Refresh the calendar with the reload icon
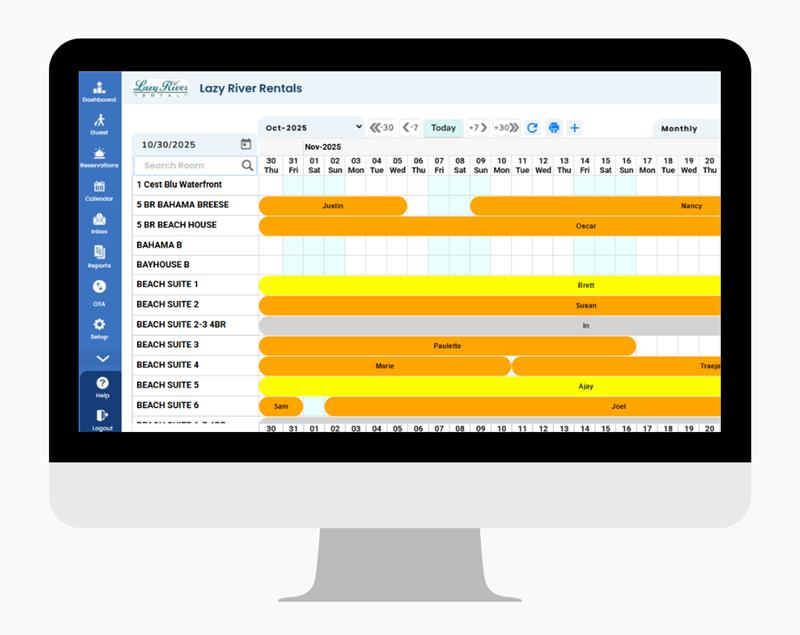The width and height of the screenshot is (800, 635). pos(532,128)
